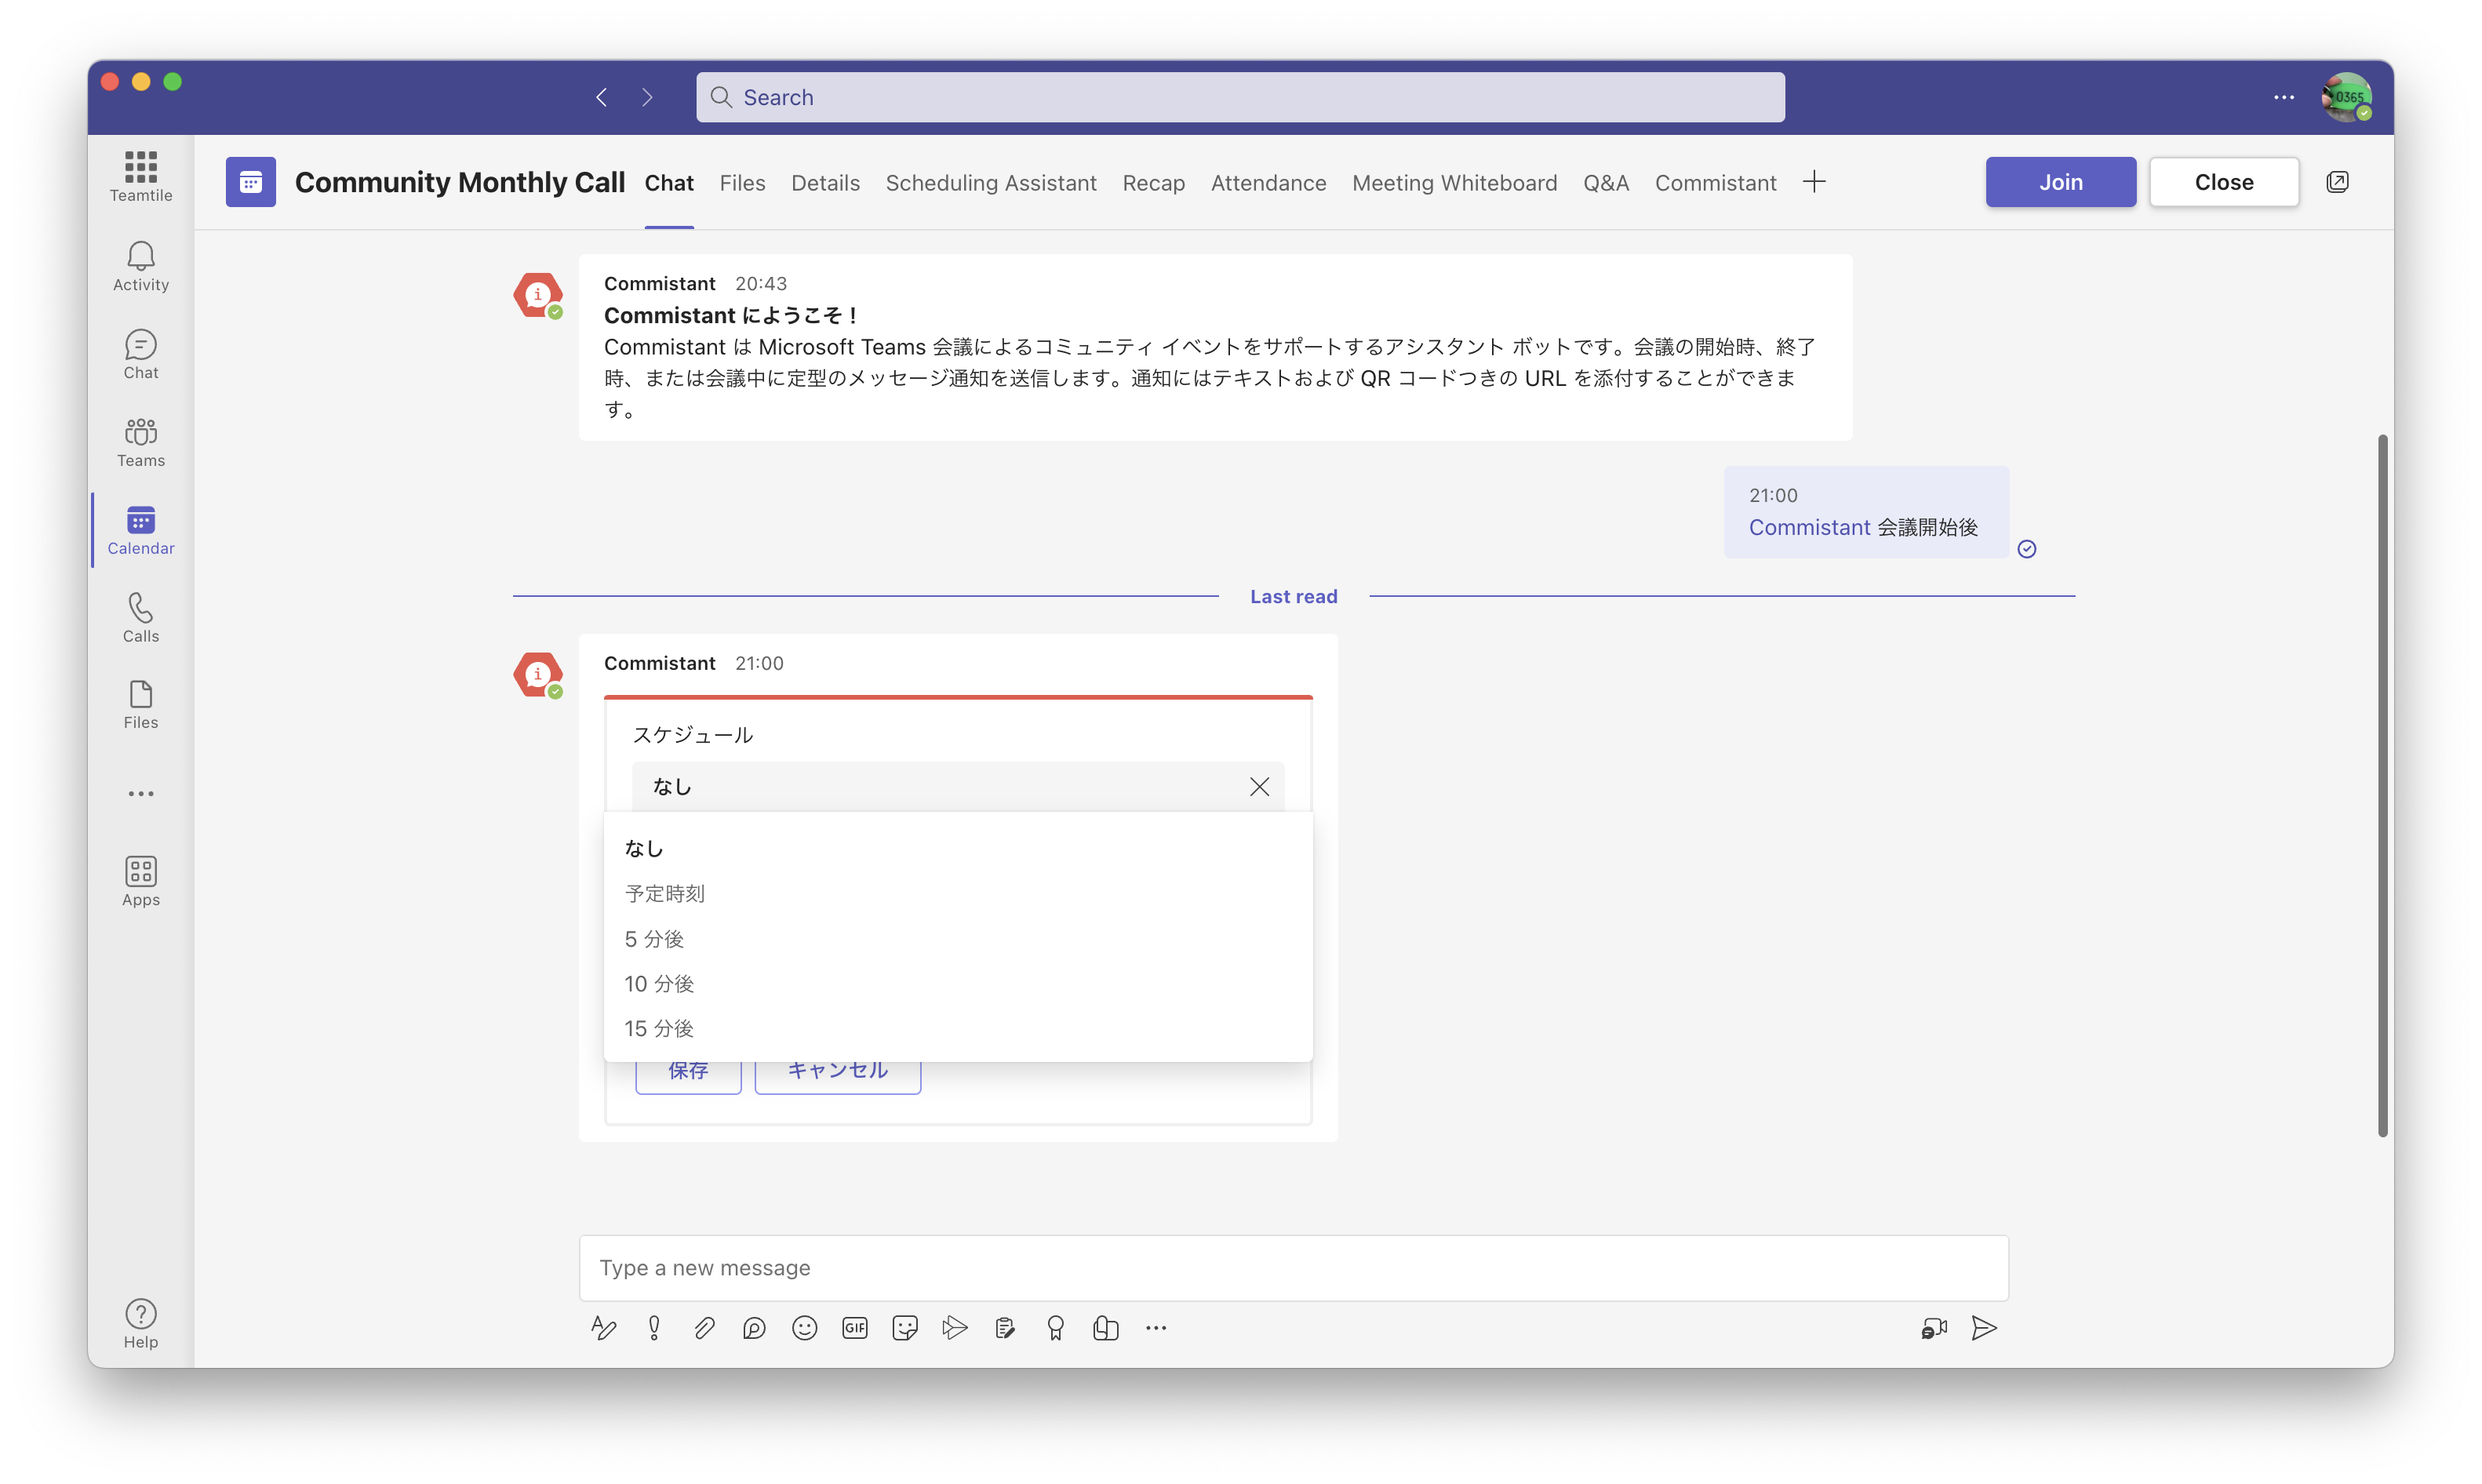The image size is (2482, 1484).
Task: Join the Community Monthly Call
Action: click(x=2060, y=182)
